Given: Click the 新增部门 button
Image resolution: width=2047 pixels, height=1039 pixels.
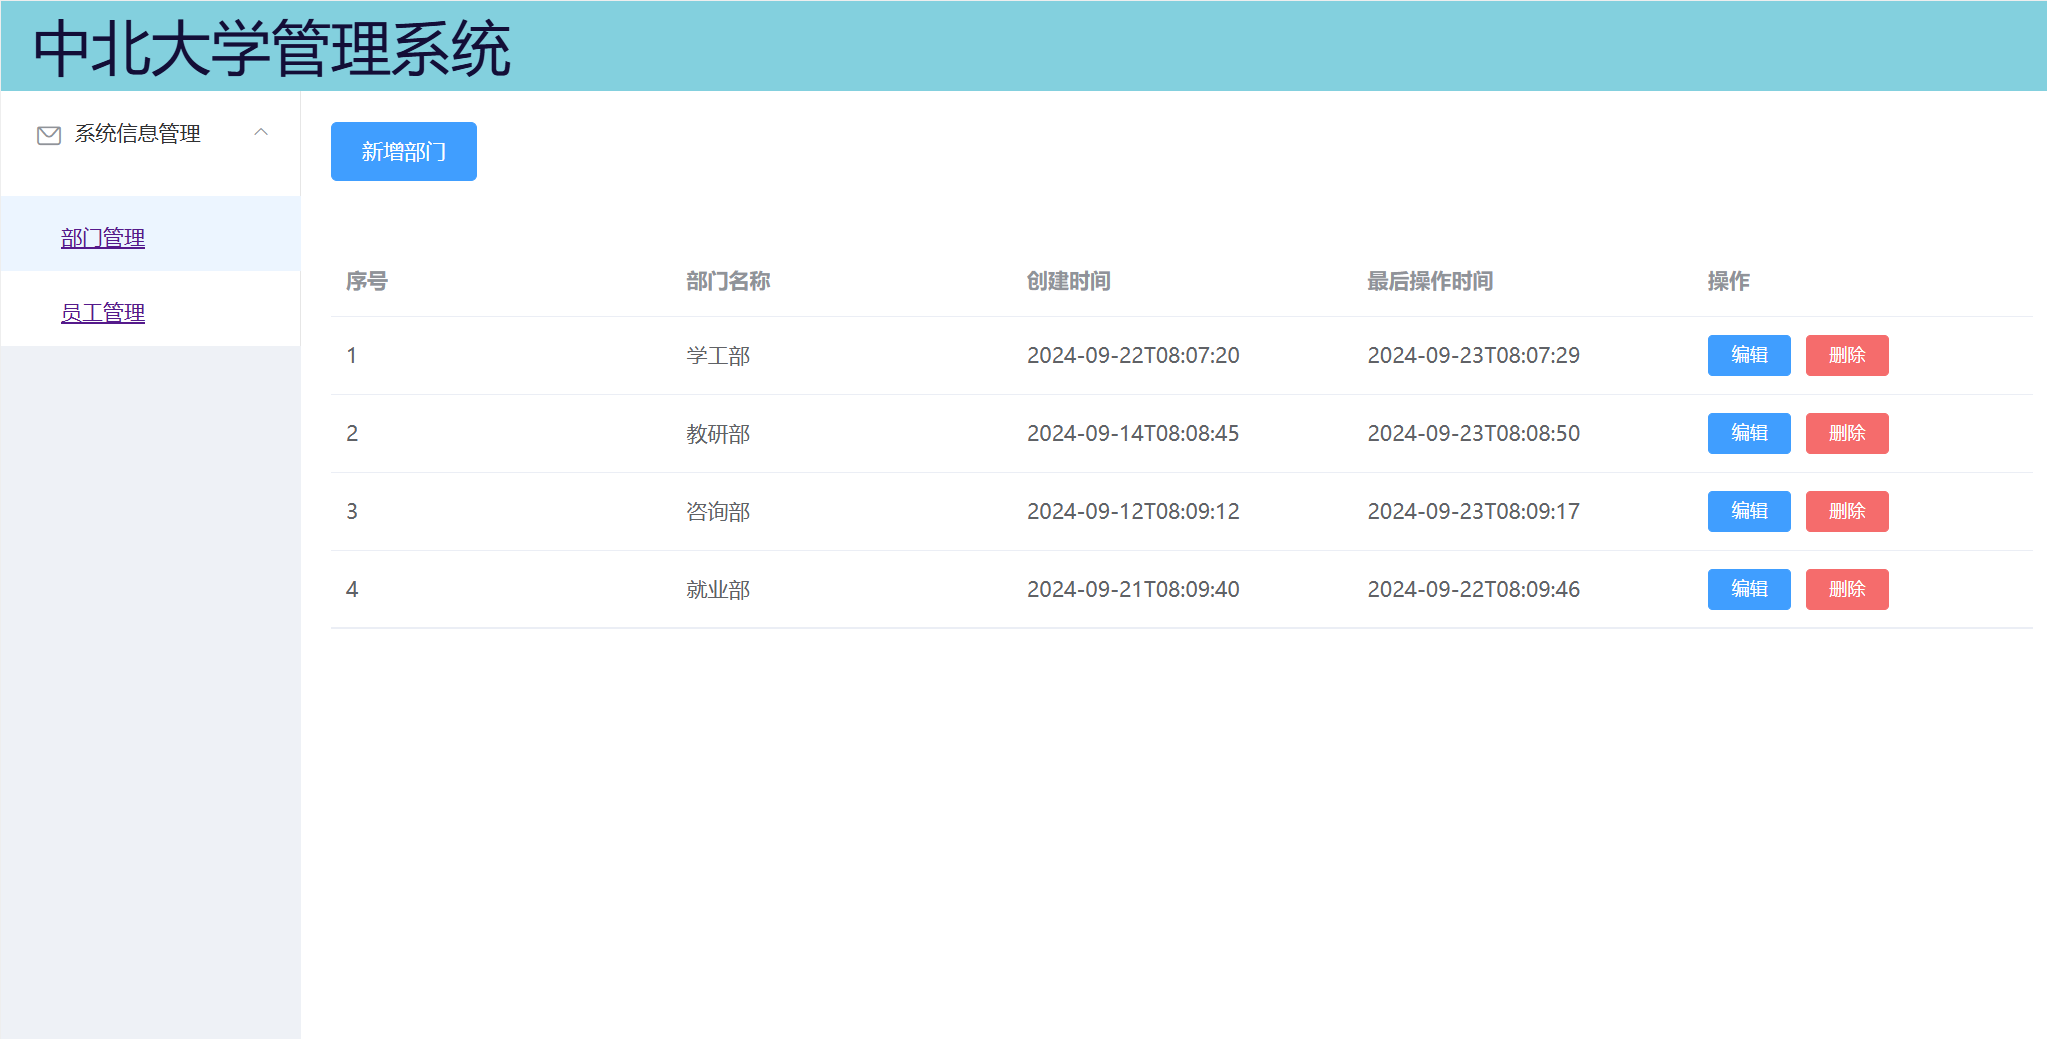Looking at the screenshot, I should point(403,152).
